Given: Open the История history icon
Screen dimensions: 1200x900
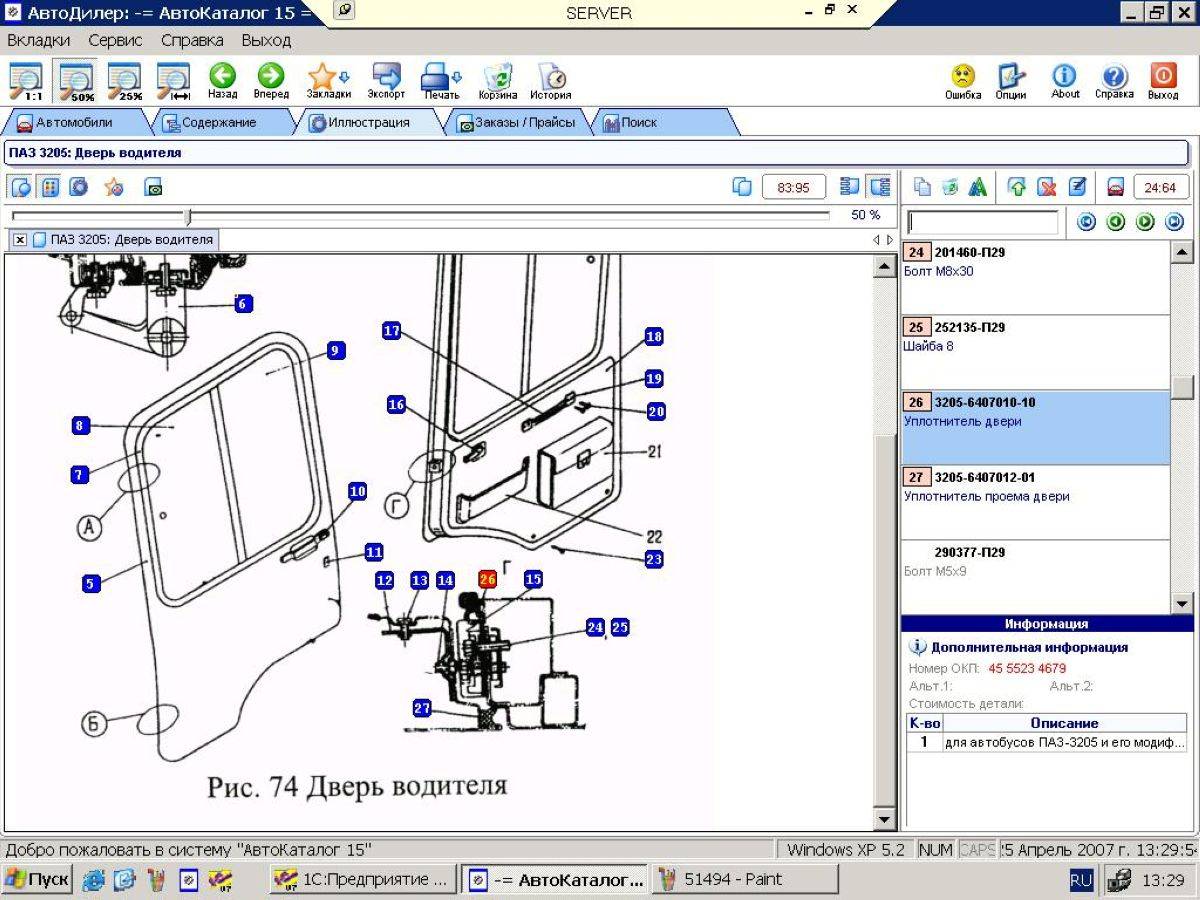Looking at the screenshot, I should pos(551,81).
